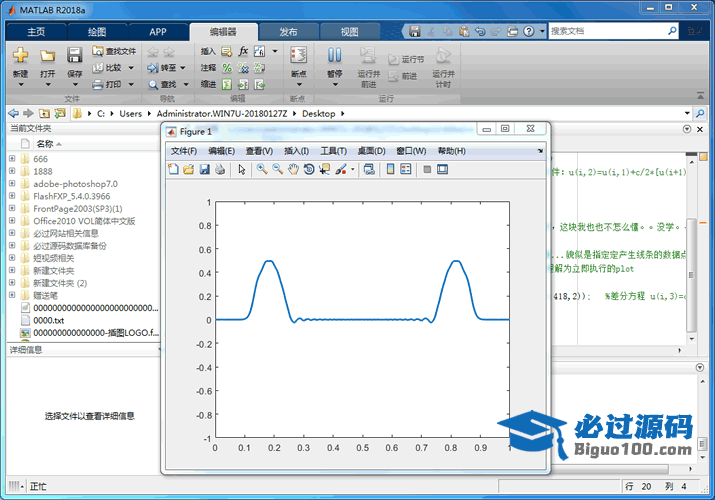Select Figure 1 edit plot arrow tool
The width and height of the screenshot is (715, 500).
(242, 169)
